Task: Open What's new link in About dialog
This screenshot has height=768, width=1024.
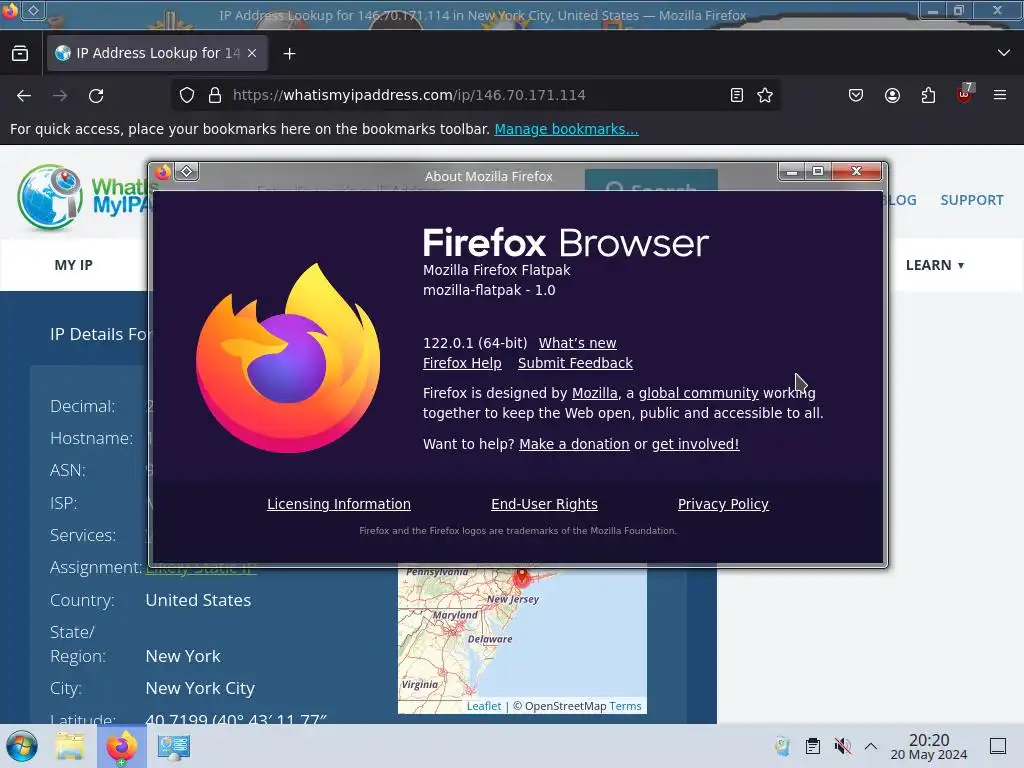Action: (x=577, y=343)
